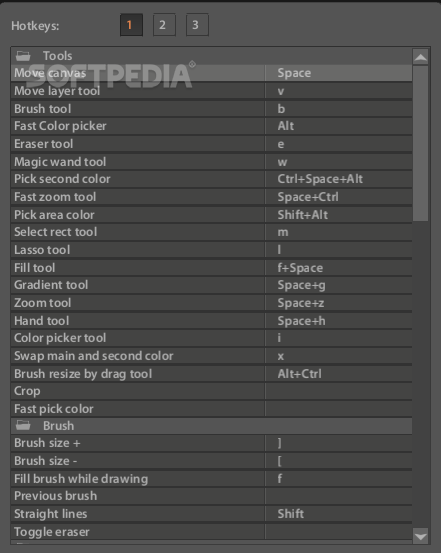Click the empty hotkey field for Crop
The height and width of the screenshot is (553, 441).
(x=339, y=391)
